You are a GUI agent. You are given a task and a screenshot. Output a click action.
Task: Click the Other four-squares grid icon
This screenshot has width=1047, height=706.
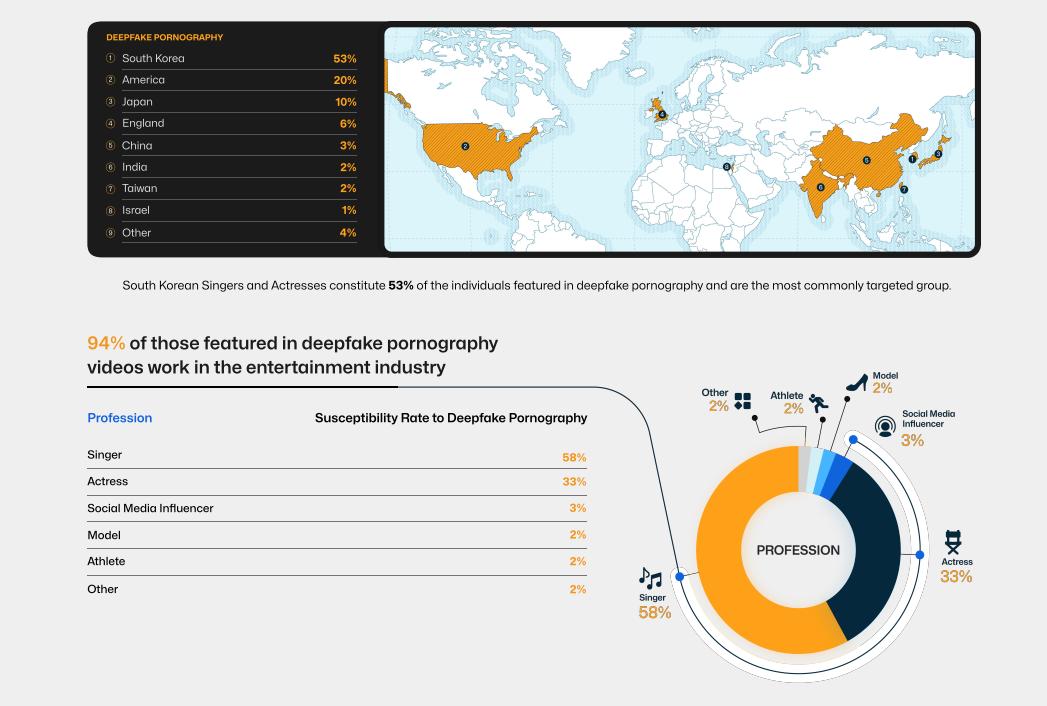pyautogui.click(x=743, y=401)
